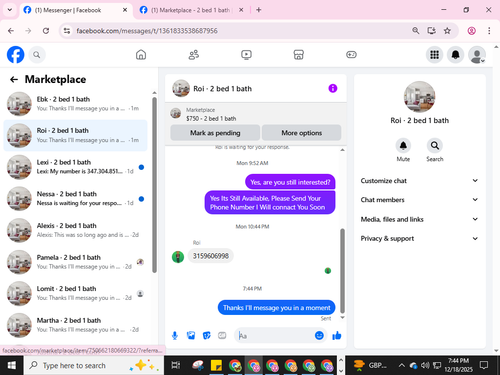The width and height of the screenshot is (500, 375).
Task: Click the 'Yes, are you still interested?' message
Action: (x=290, y=182)
